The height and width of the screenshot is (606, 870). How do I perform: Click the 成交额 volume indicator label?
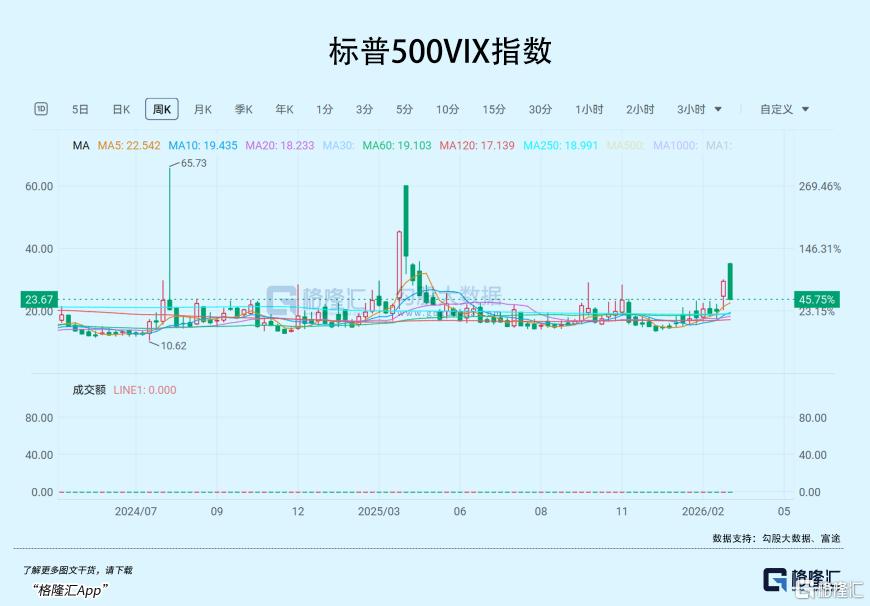89,390
